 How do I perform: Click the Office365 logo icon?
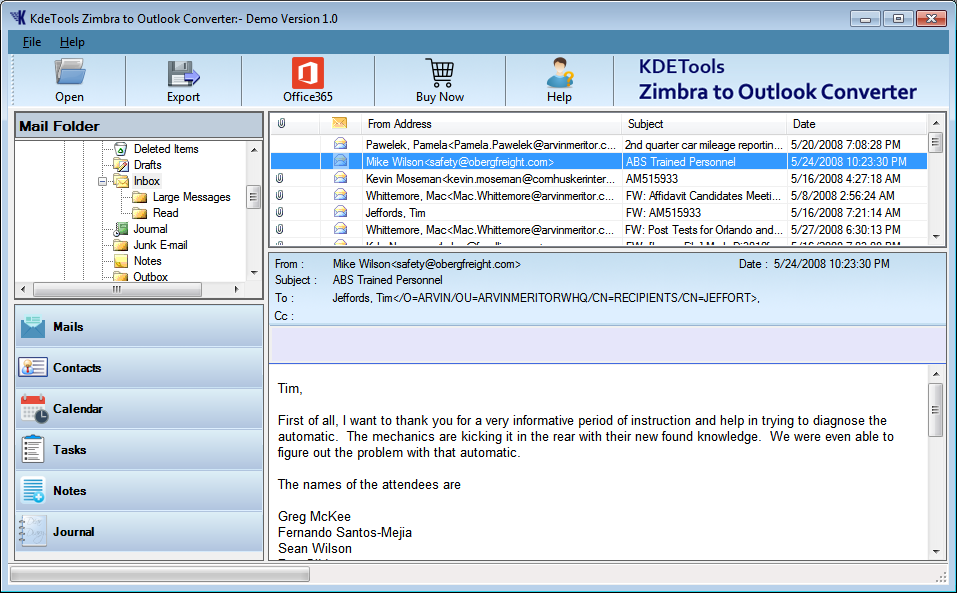click(308, 73)
